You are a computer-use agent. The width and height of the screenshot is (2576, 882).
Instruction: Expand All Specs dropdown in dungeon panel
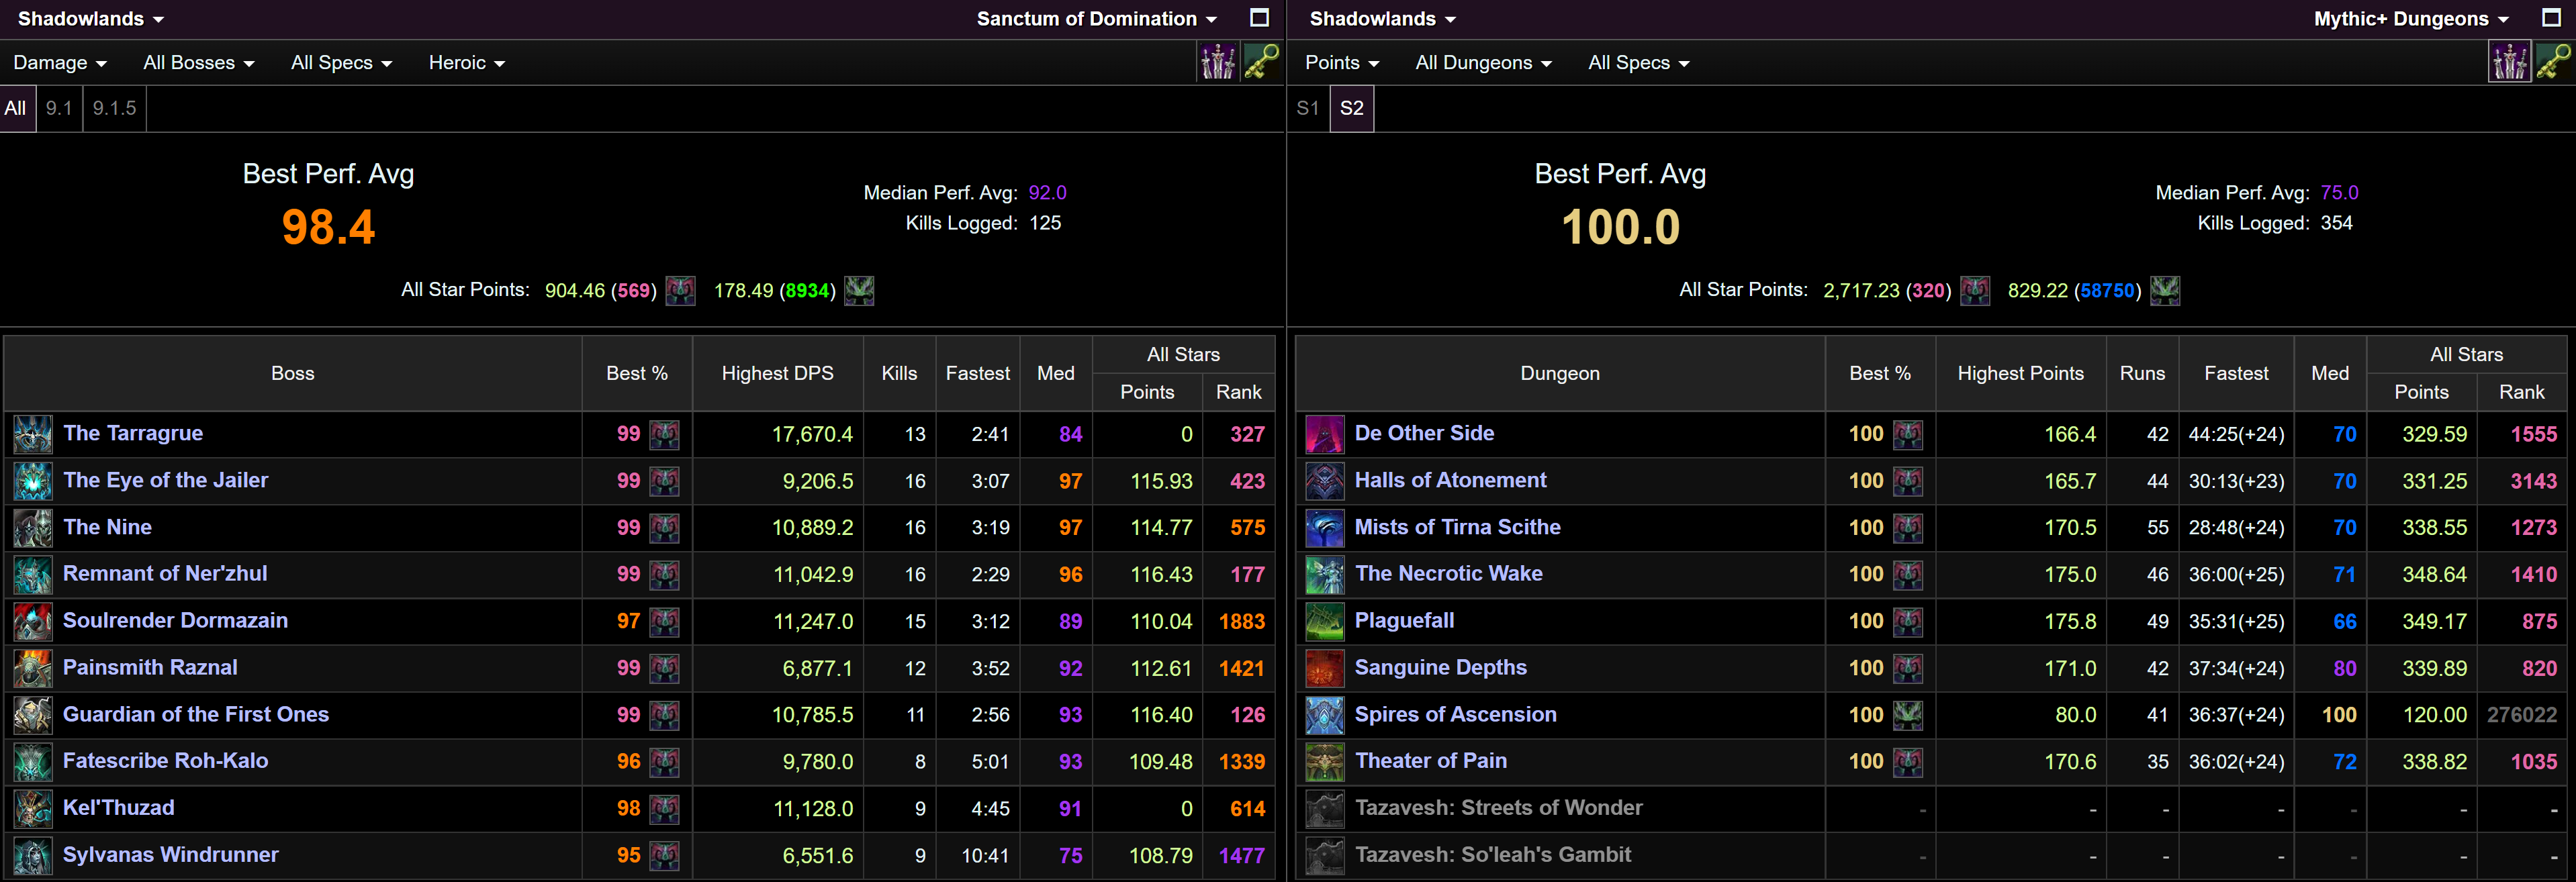pos(1639,63)
